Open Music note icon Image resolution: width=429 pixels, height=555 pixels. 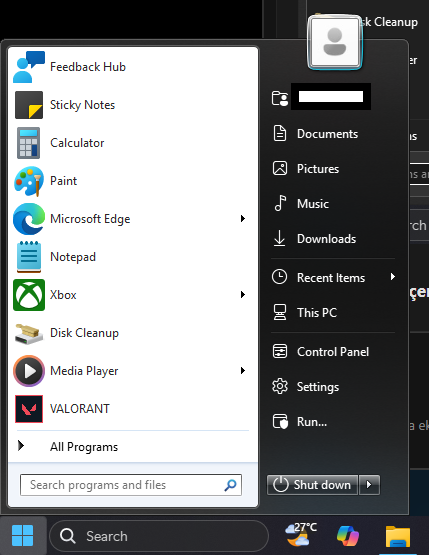point(280,203)
